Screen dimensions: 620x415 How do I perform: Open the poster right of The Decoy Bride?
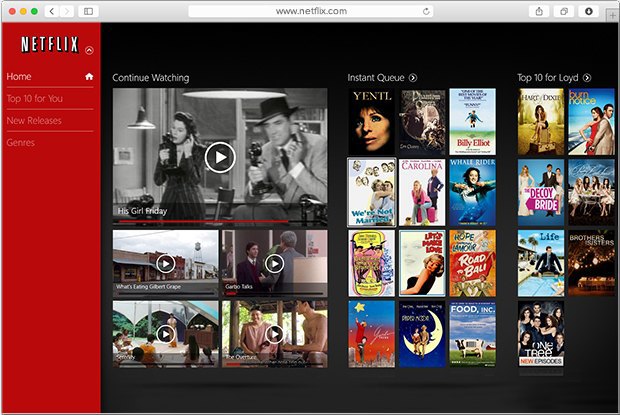point(592,192)
